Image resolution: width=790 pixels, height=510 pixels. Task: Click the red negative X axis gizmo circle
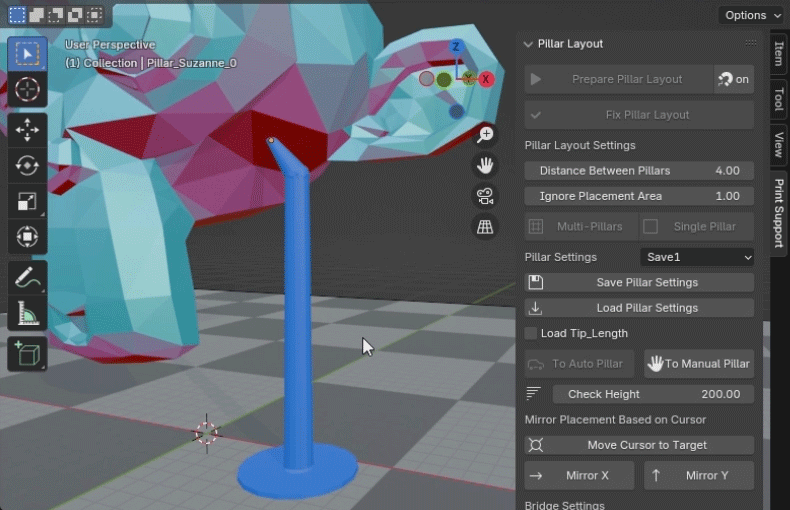pos(426,79)
